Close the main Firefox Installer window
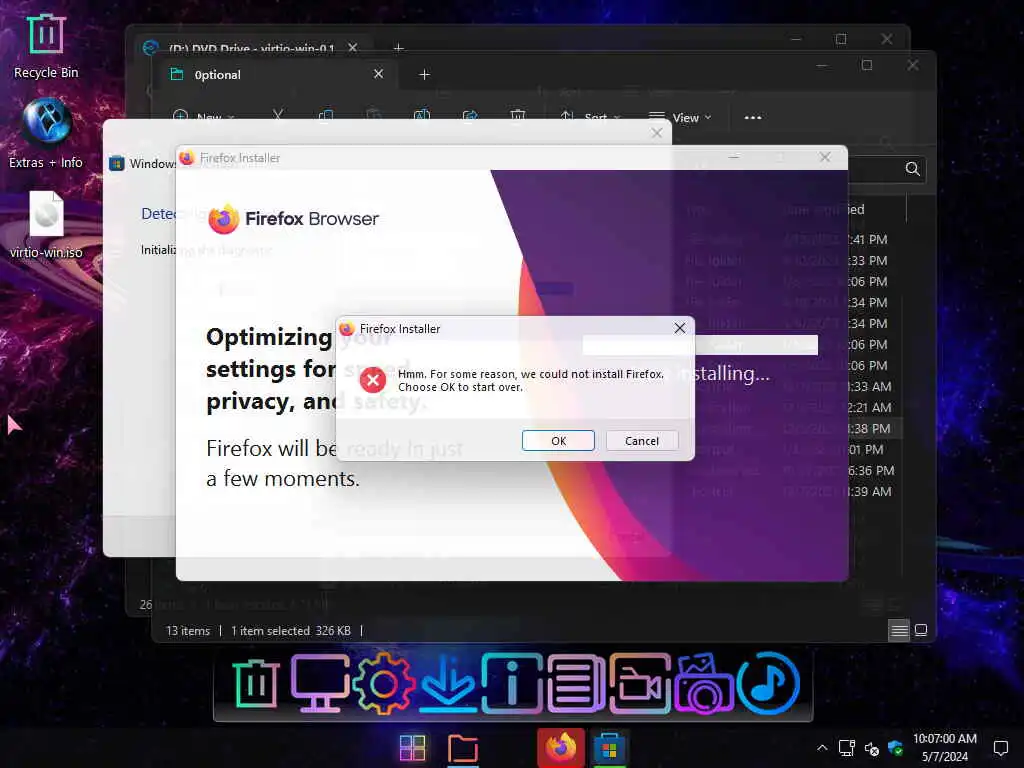 (825, 157)
